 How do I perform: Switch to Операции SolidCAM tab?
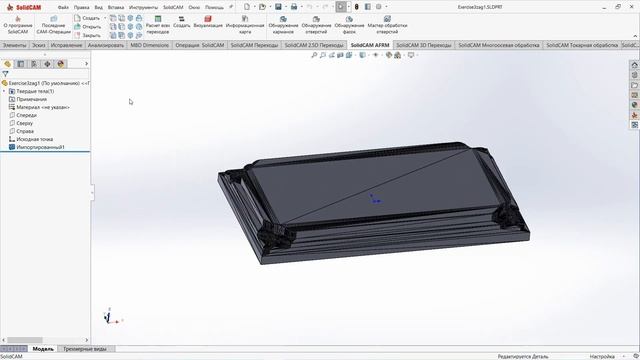(200, 45)
